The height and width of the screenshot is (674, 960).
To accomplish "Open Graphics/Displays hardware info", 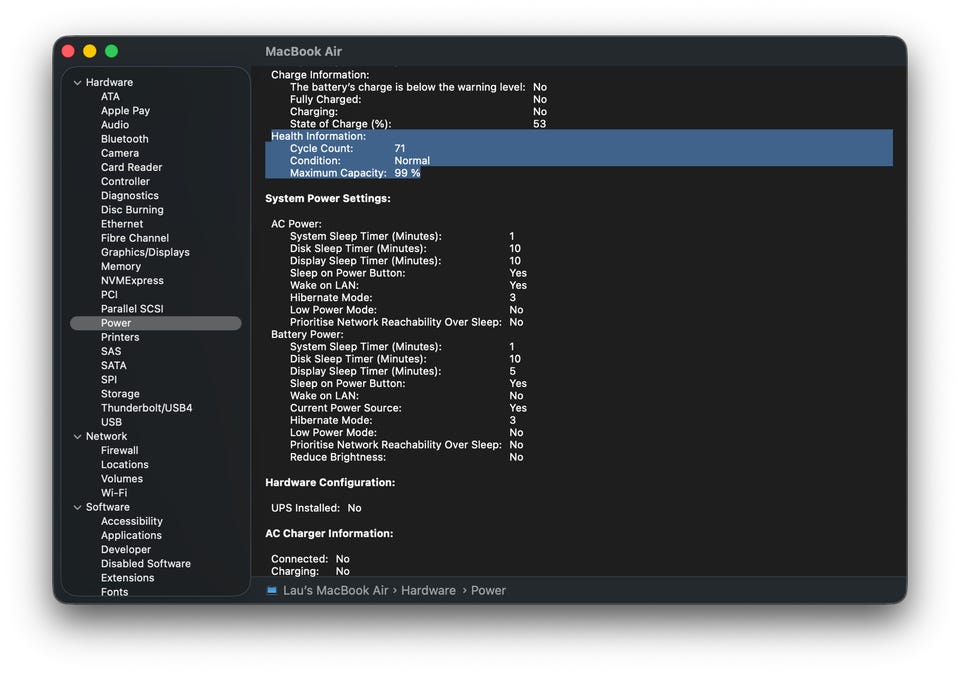I will coord(145,252).
